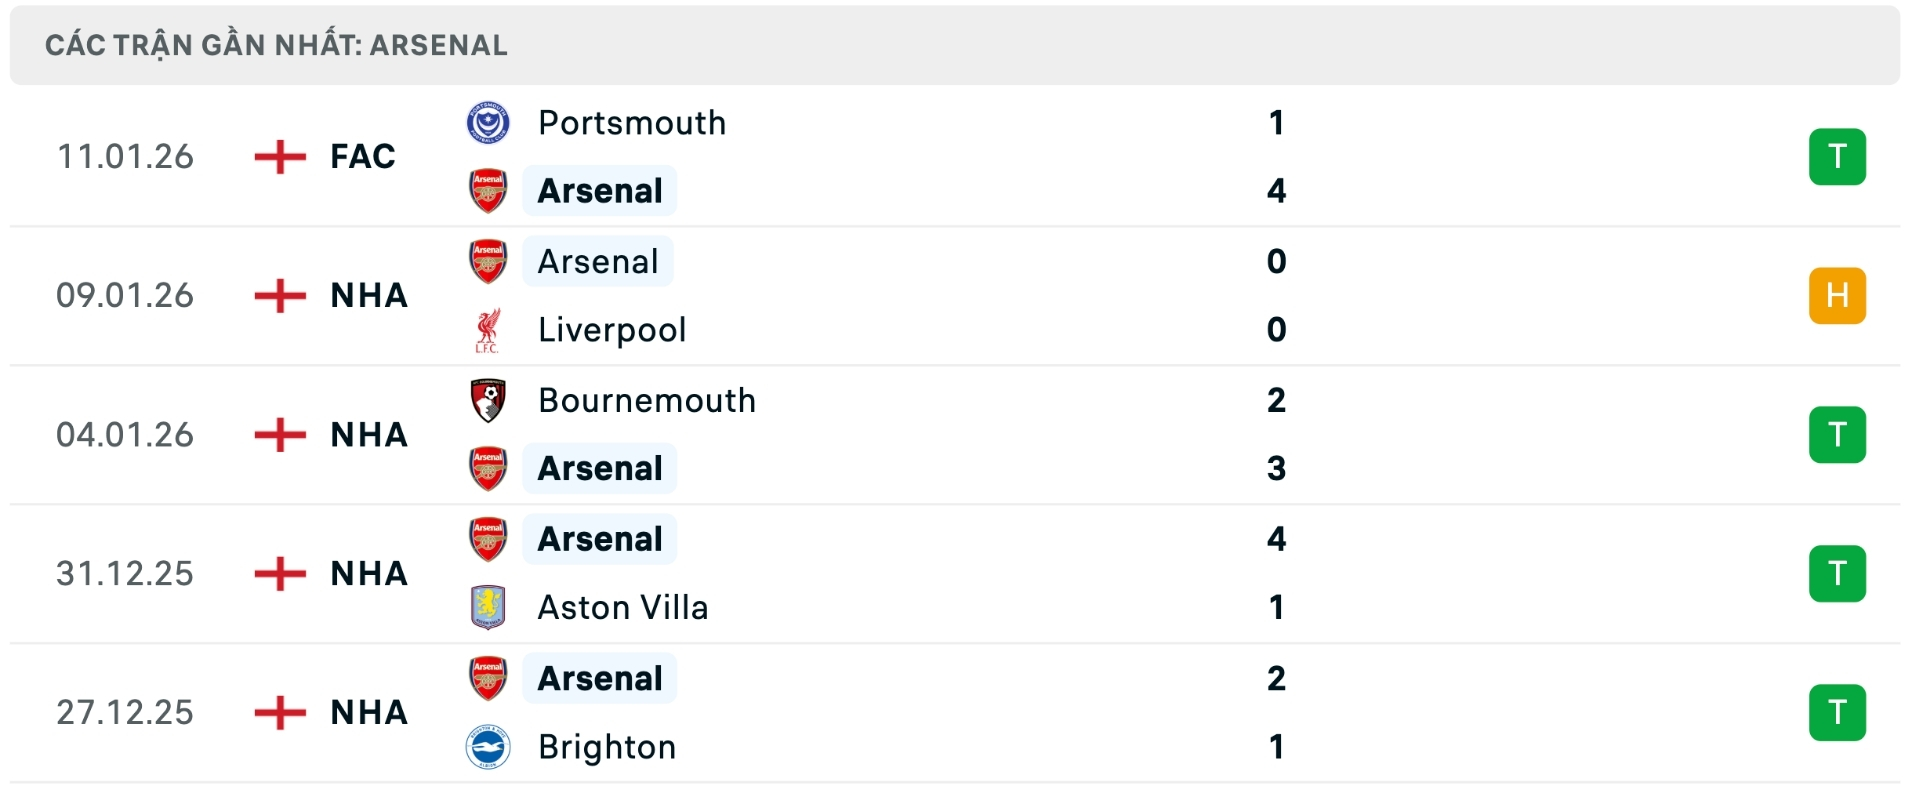Click the England flag beside FAC label
This screenshot has width=1920, height=792.
281,156
